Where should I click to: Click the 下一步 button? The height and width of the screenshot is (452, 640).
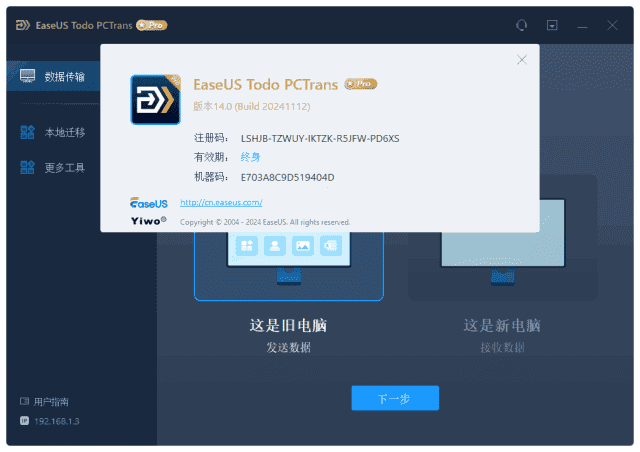coord(394,398)
